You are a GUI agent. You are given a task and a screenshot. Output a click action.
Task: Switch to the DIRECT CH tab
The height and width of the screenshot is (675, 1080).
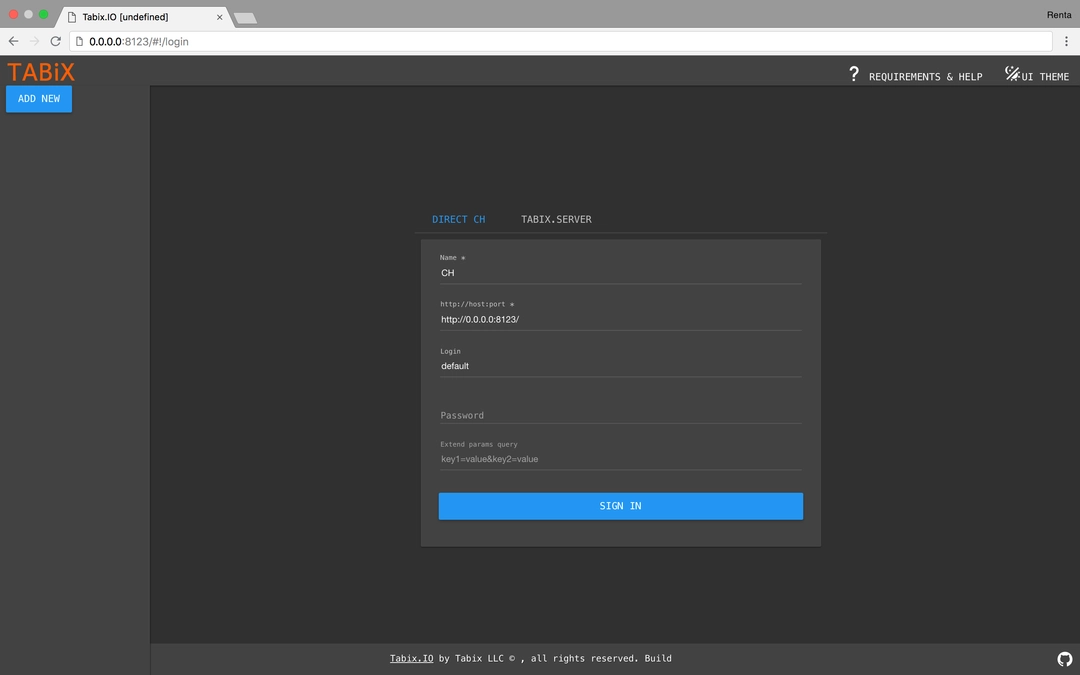tap(459, 219)
